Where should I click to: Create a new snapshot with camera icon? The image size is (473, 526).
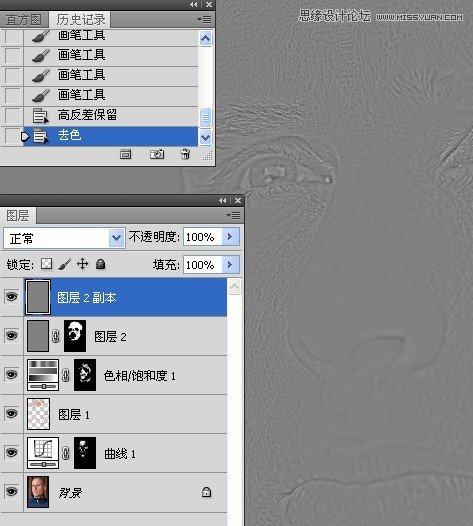pos(157,154)
